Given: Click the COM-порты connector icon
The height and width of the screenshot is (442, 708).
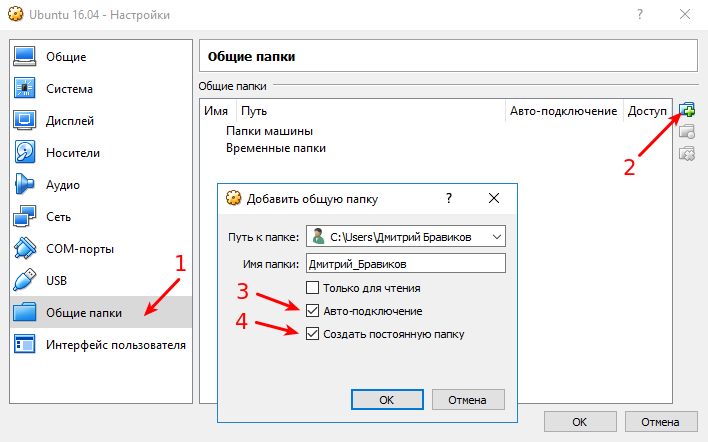Looking at the screenshot, I should [x=24, y=248].
